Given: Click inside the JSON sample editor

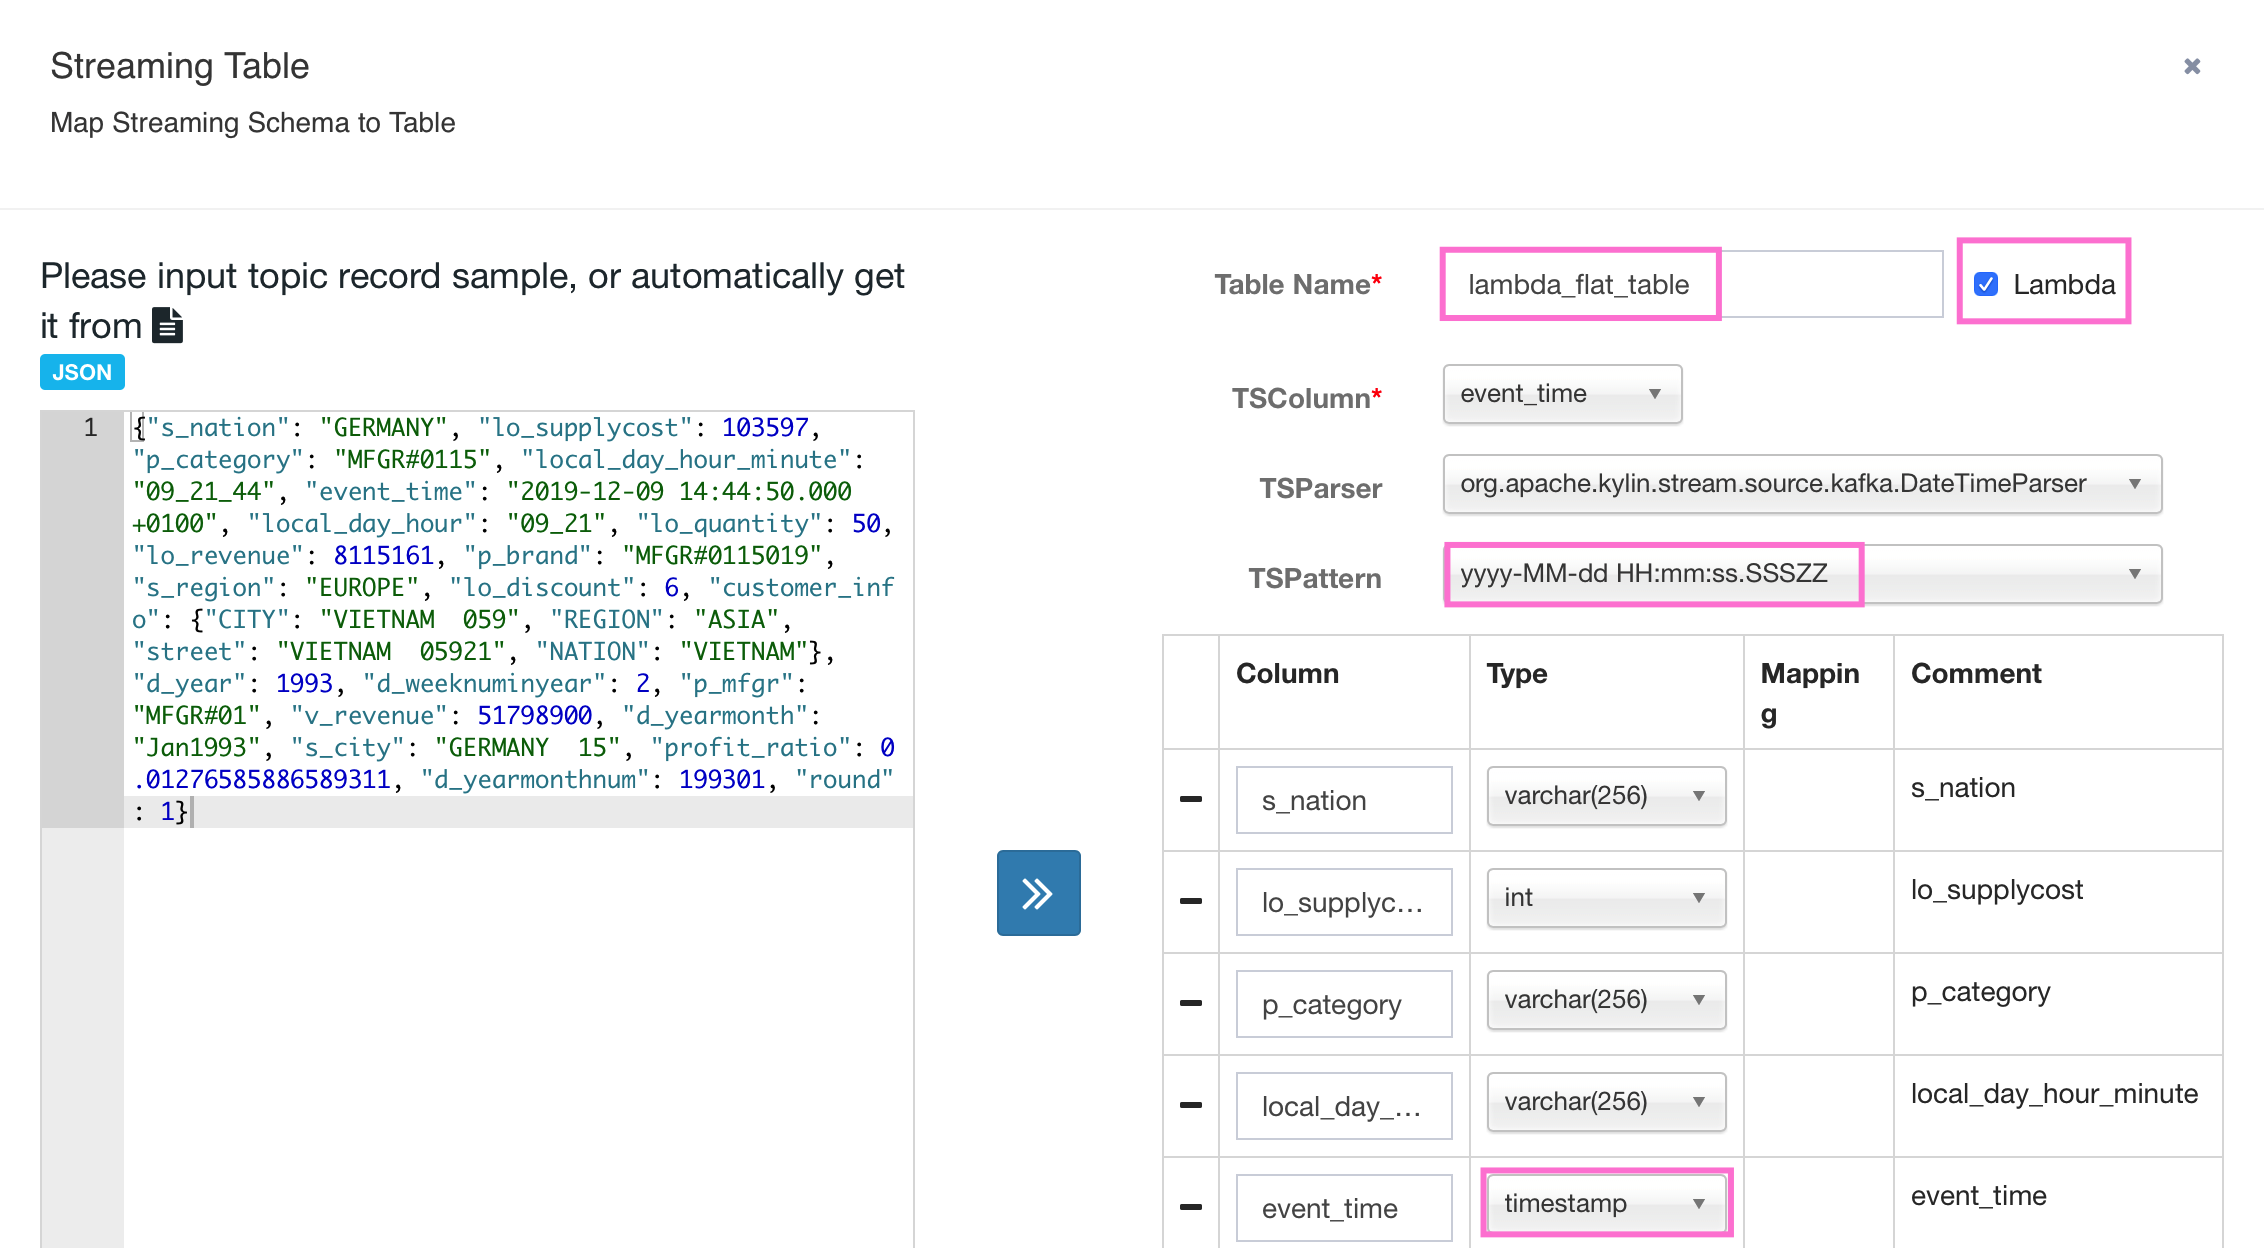Looking at the screenshot, I should pyautogui.click(x=518, y=1000).
